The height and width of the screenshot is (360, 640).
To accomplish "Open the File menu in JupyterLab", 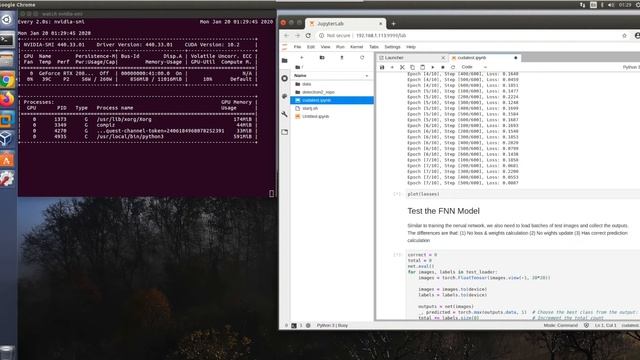I will click(x=297, y=47).
